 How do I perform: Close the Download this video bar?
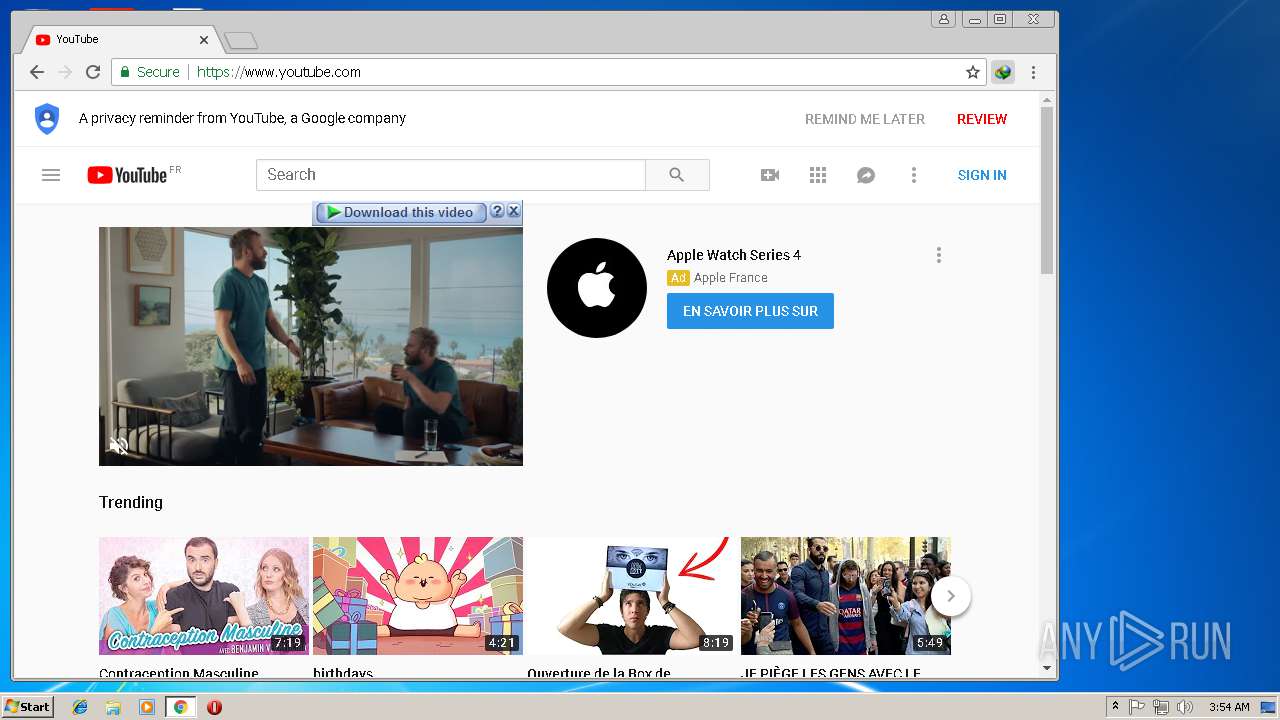[x=513, y=212]
